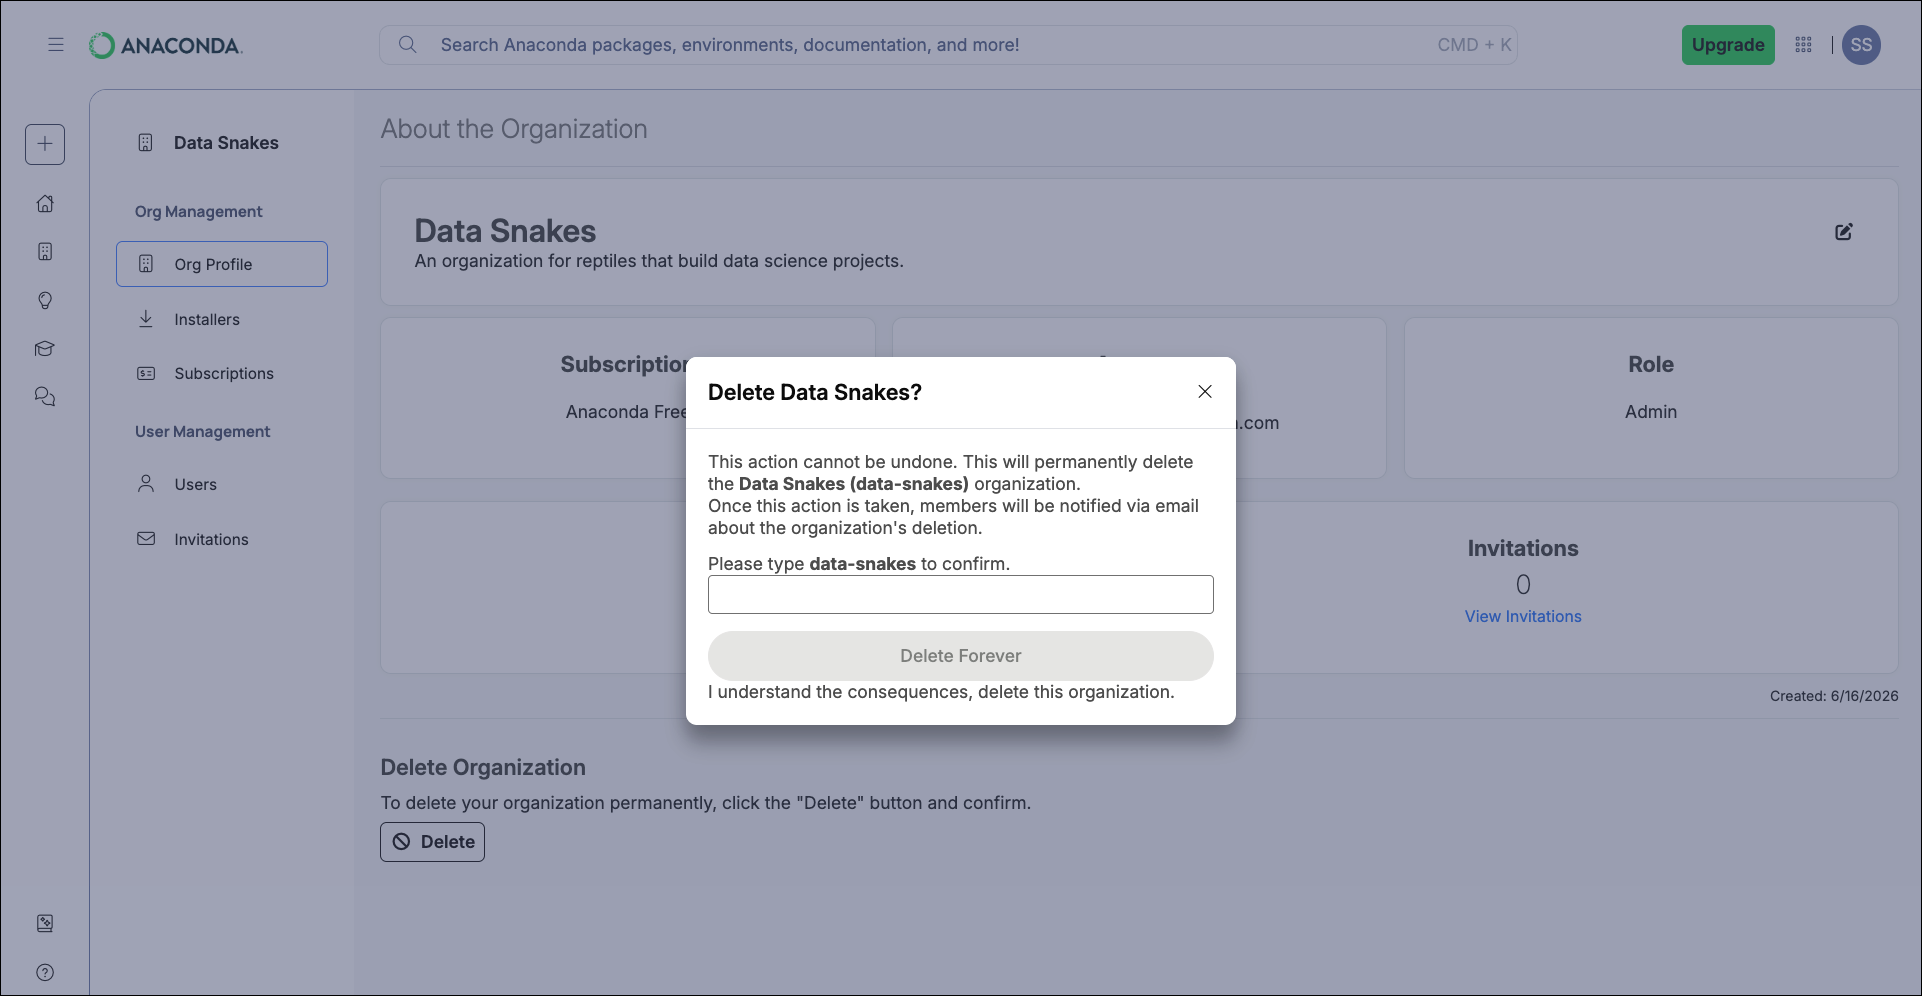The width and height of the screenshot is (1922, 996).
Task: Open View Invitations link
Action: click(x=1523, y=616)
